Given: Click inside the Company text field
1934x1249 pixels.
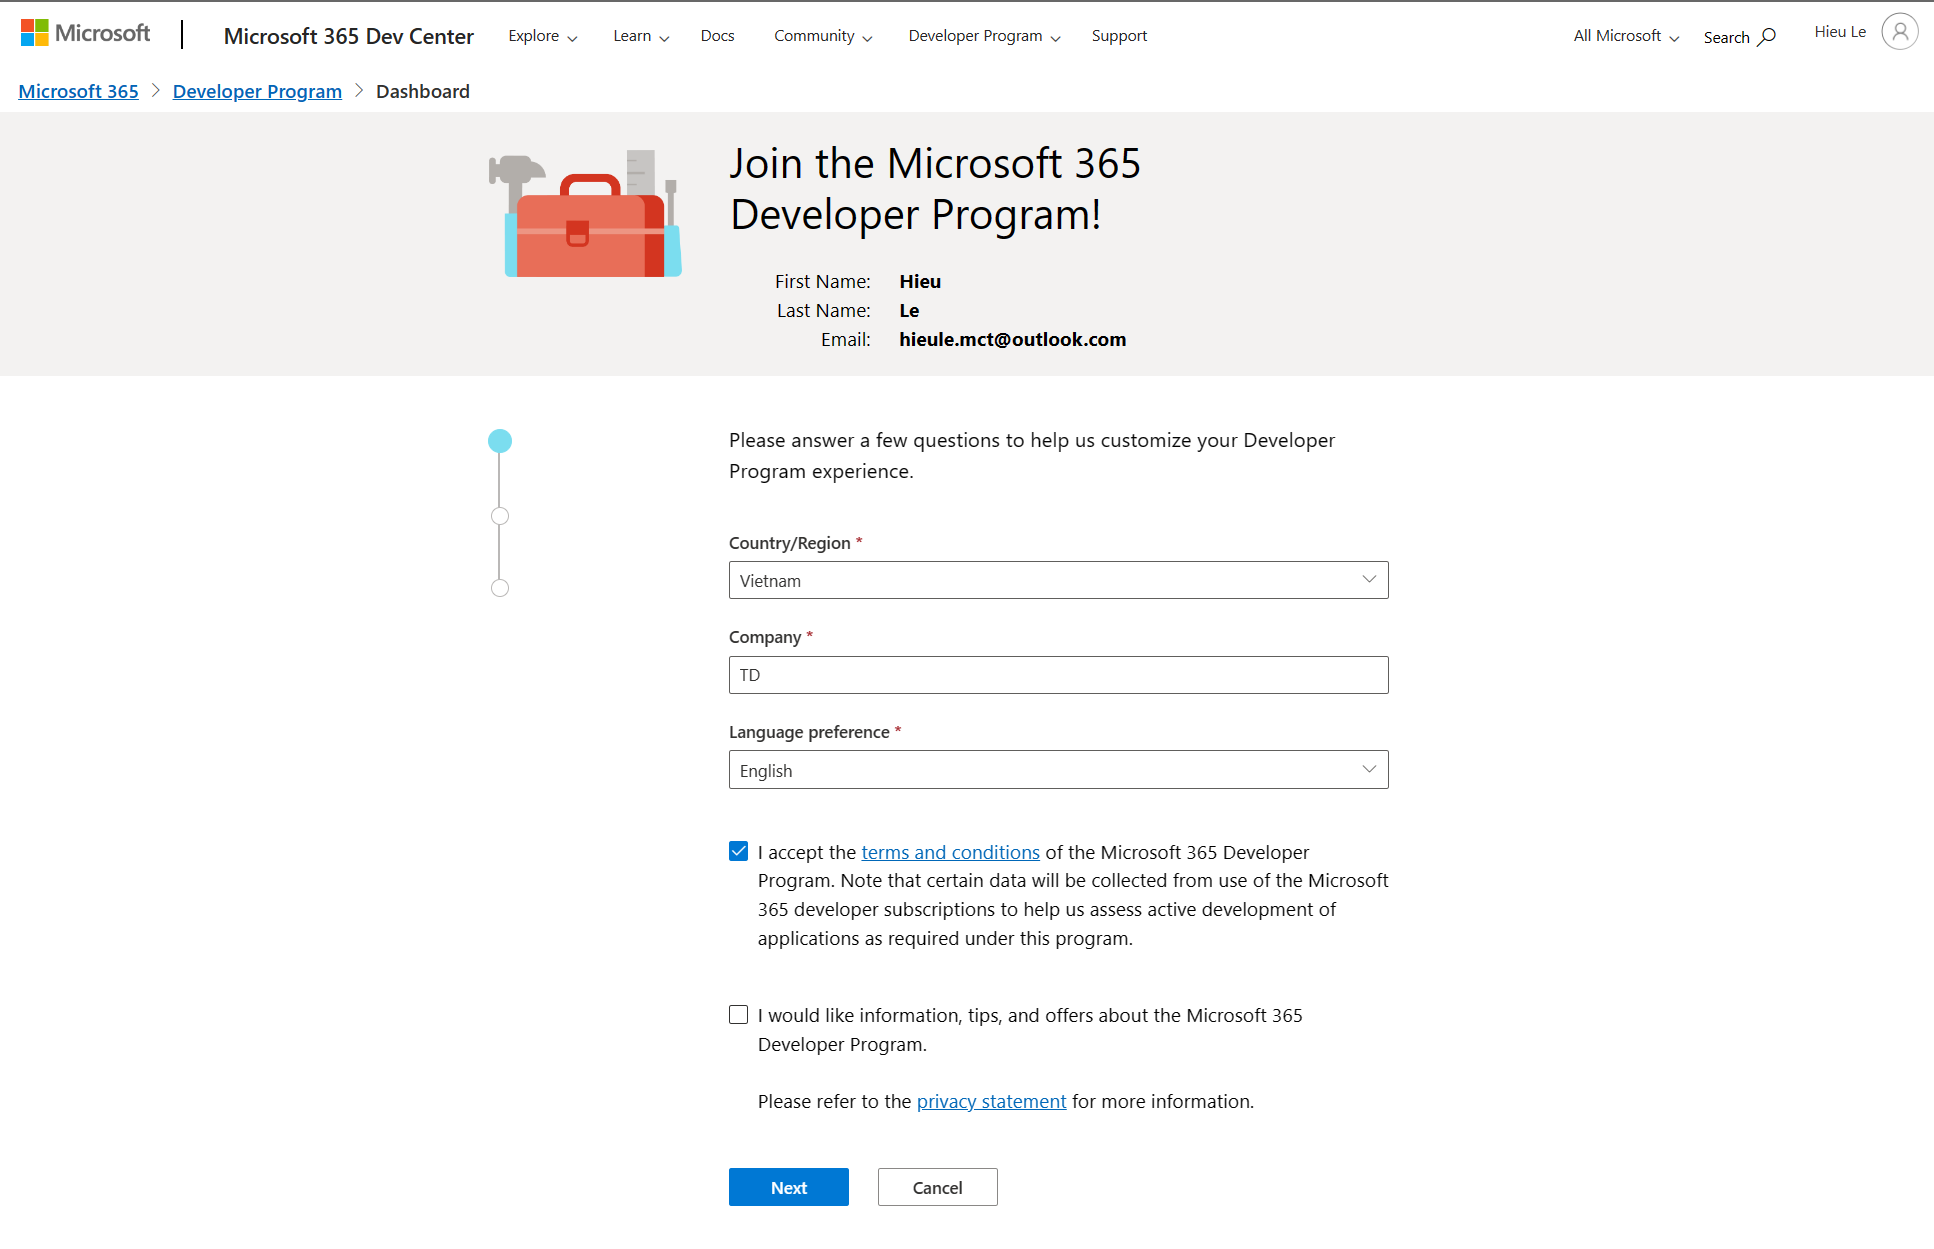Looking at the screenshot, I should pos(1057,674).
